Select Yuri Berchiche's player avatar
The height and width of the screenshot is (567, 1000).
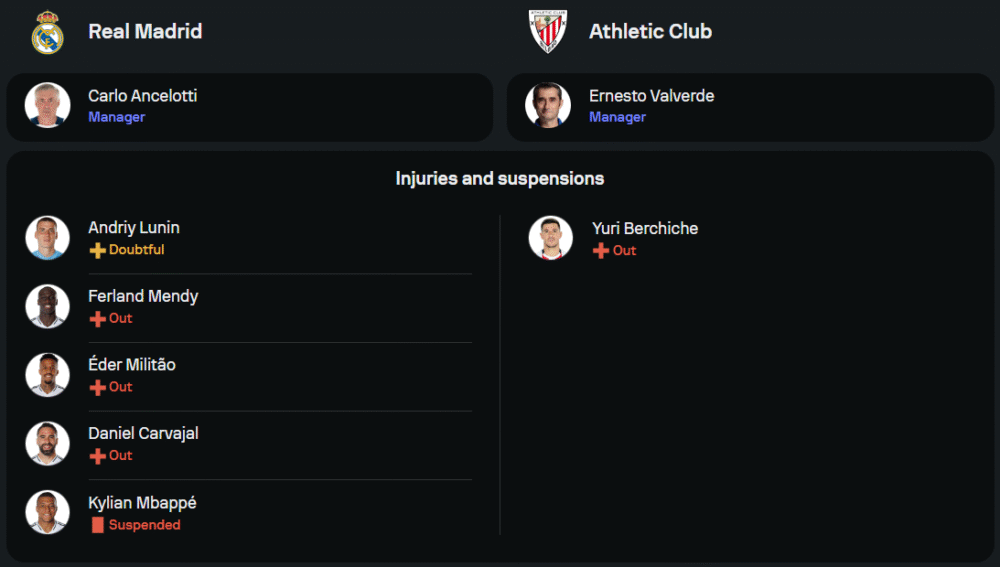click(x=551, y=238)
